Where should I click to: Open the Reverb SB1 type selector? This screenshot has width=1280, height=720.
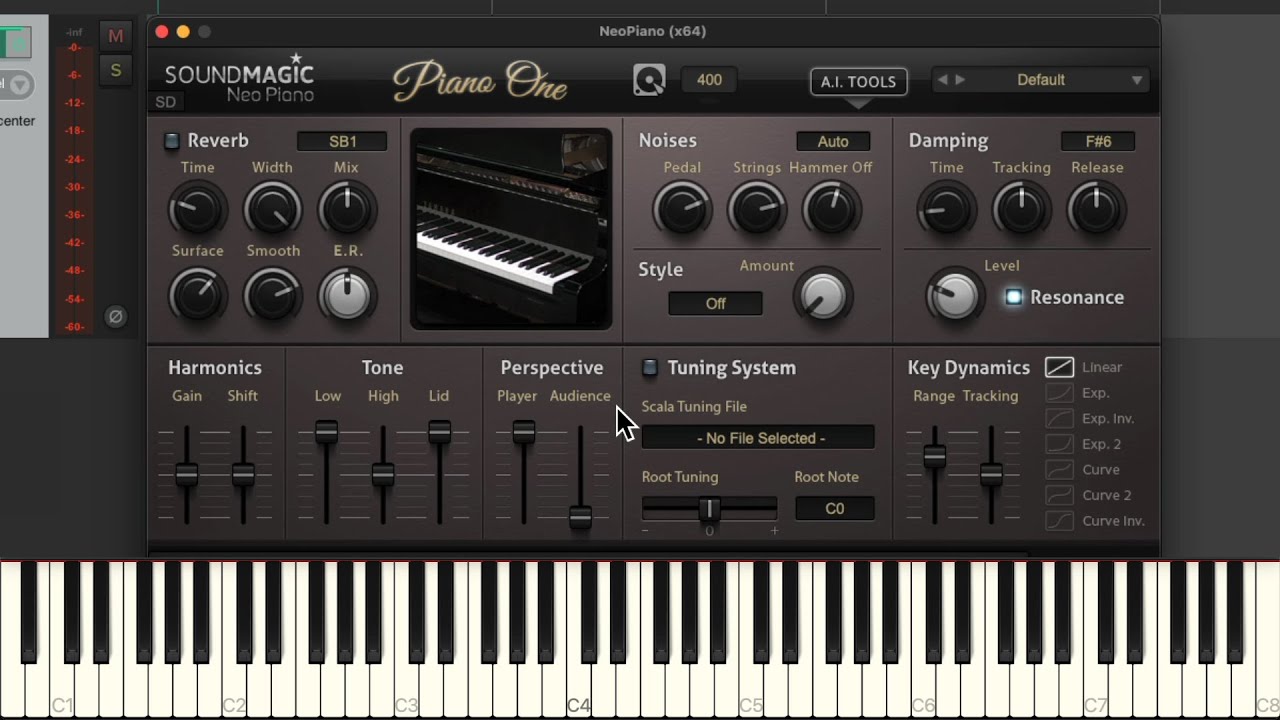342,141
